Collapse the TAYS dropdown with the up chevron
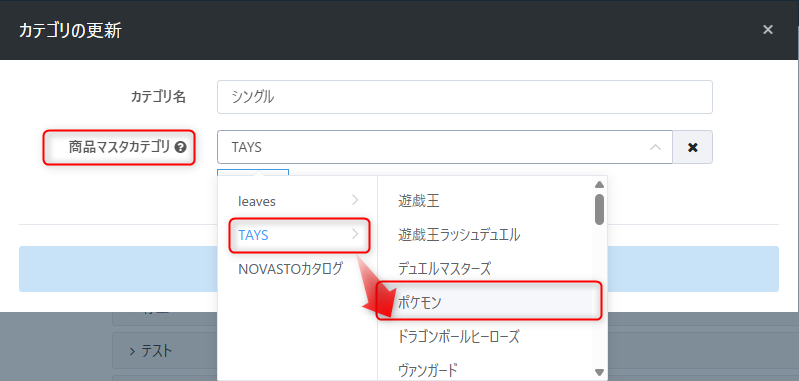 tap(655, 147)
